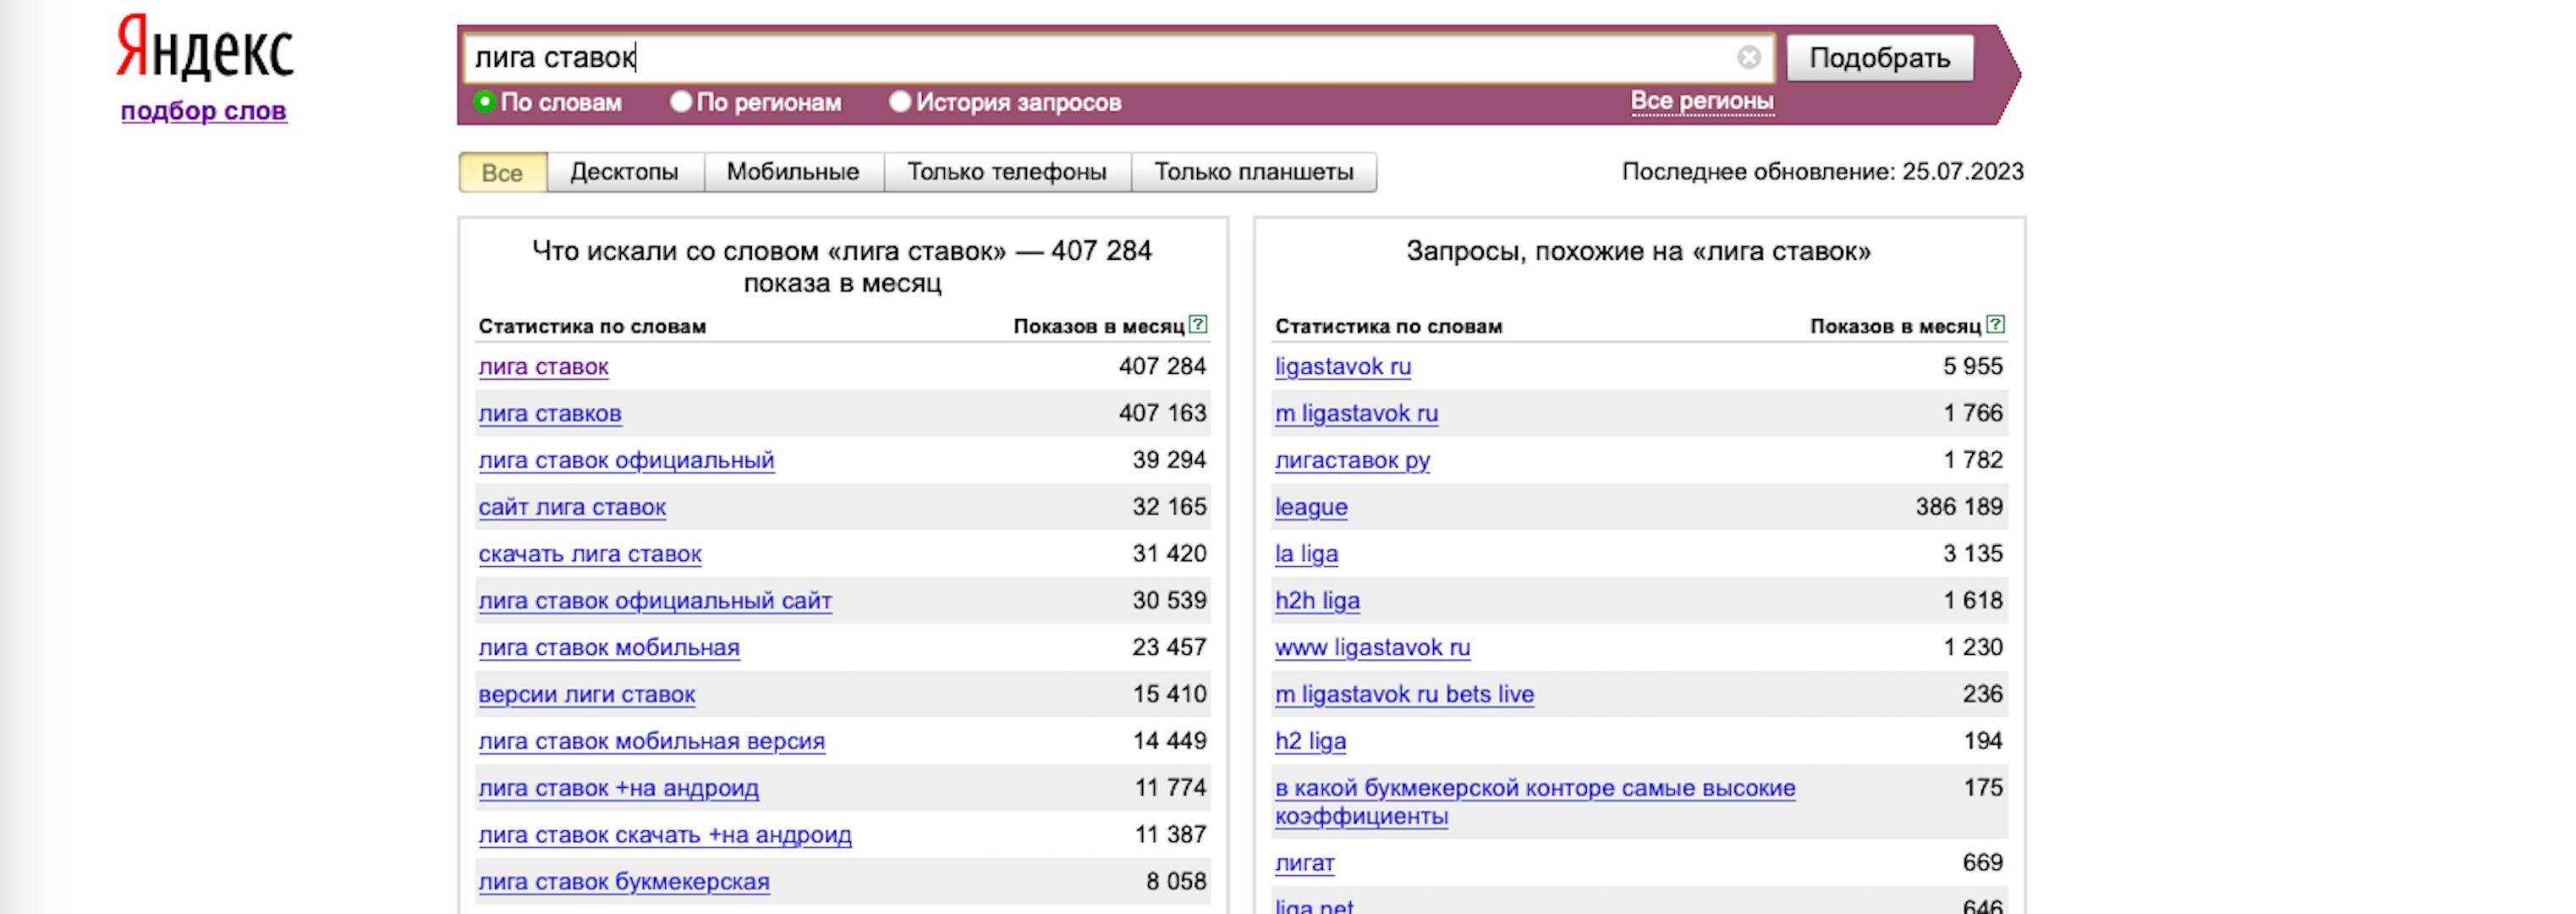Open the 'лига ставок официальный' query link

coord(626,461)
